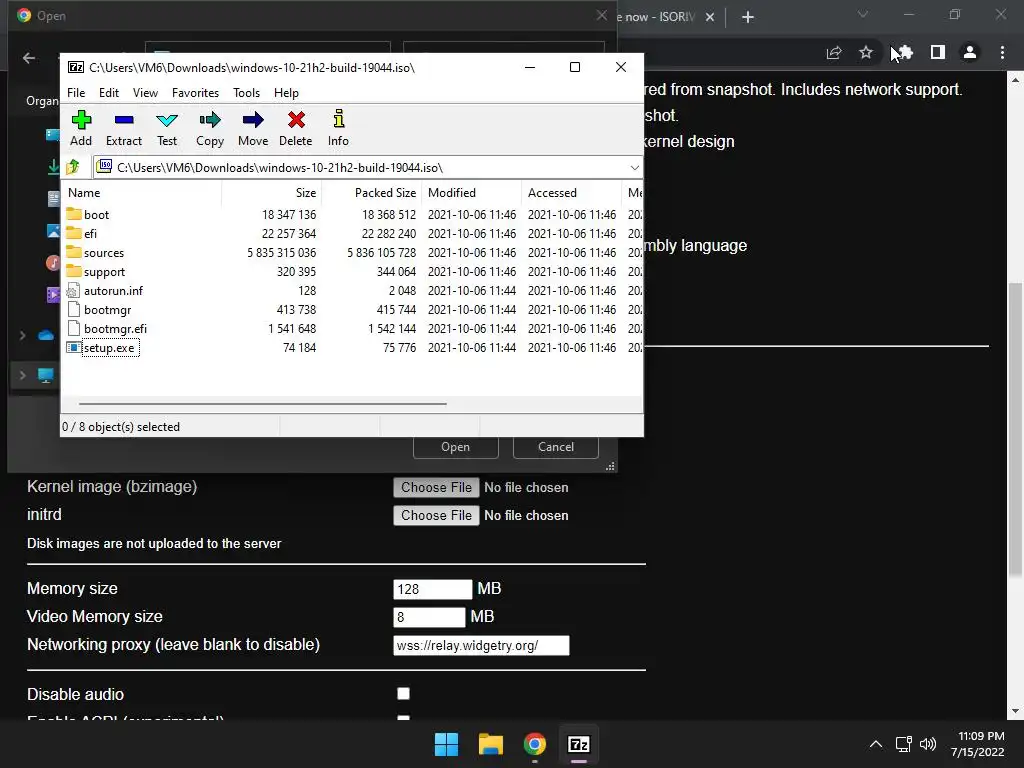Image resolution: width=1024 pixels, height=768 pixels.
Task: Open the Edit menu in 7-Zip
Action: coord(109,93)
